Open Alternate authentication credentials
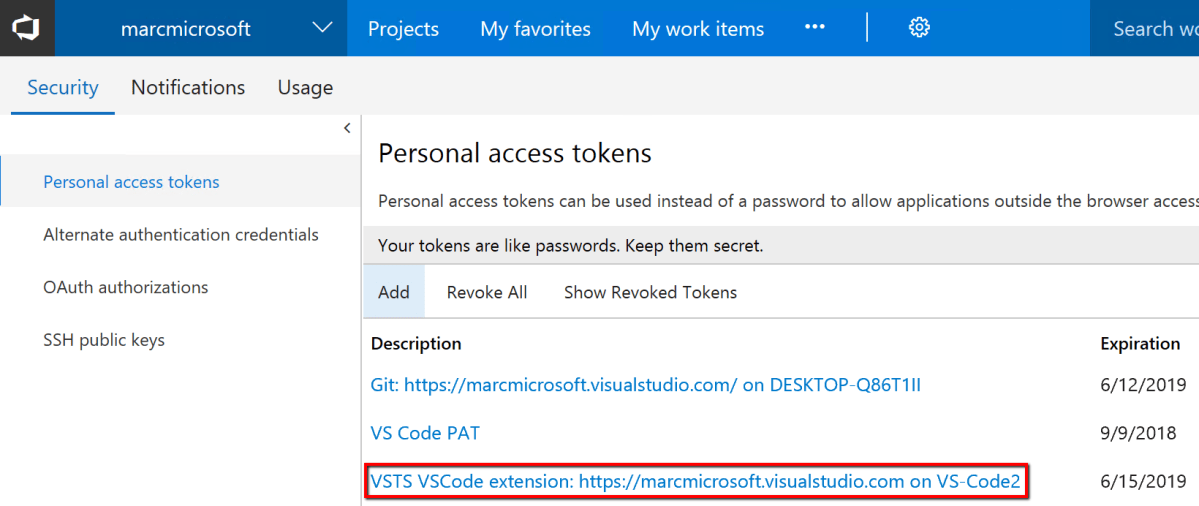The height and width of the screenshot is (506, 1199). coord(181,235)
